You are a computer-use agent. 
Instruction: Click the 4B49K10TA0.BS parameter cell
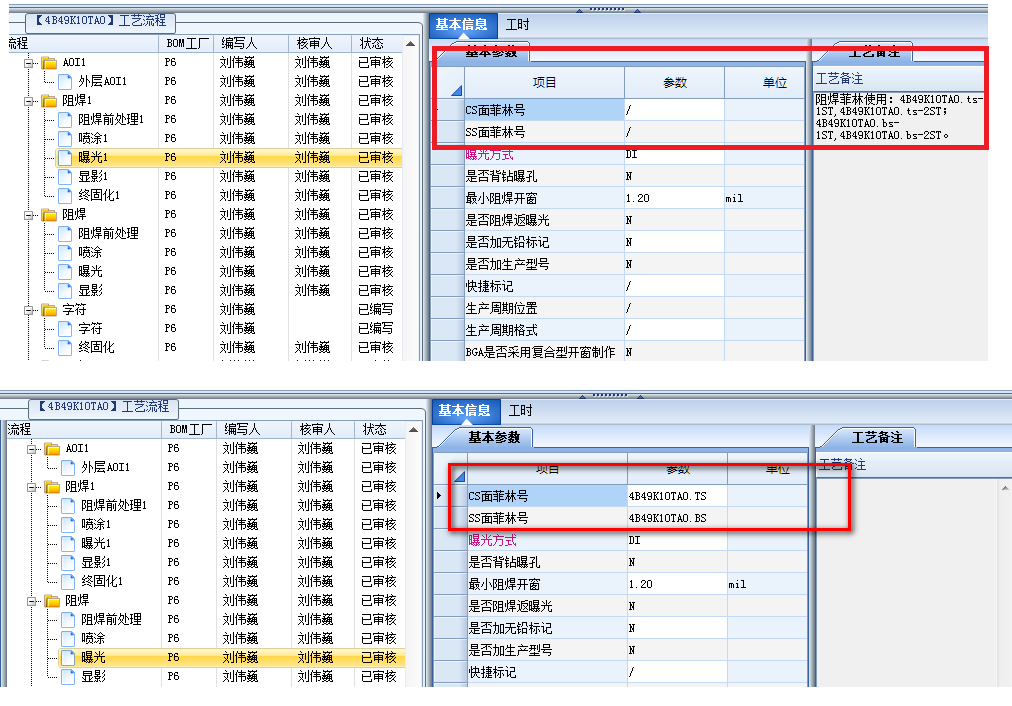677,518
